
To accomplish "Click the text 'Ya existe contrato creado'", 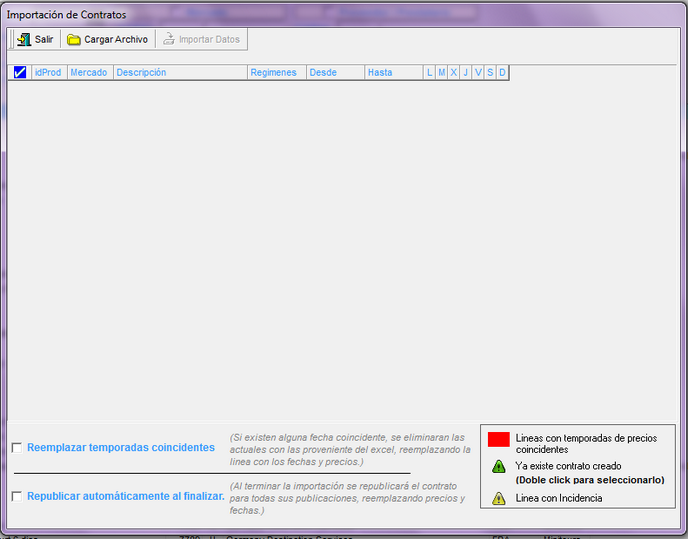I will point(568,466).
